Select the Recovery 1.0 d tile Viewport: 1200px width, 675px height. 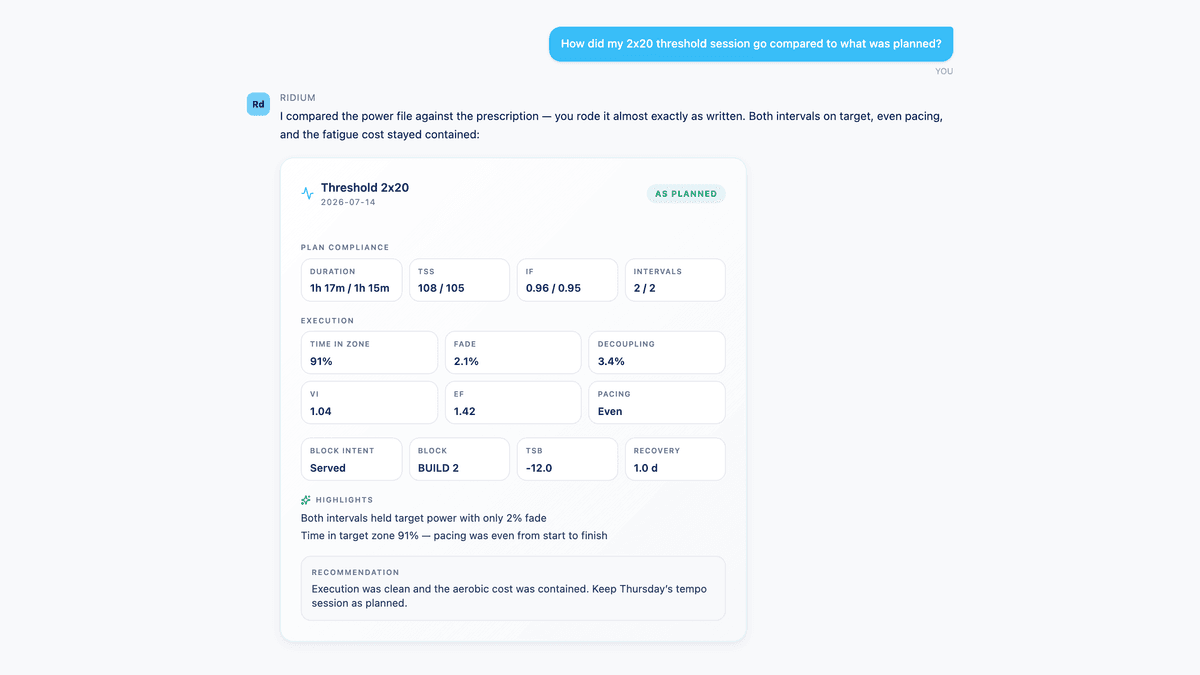coord(675,459)
